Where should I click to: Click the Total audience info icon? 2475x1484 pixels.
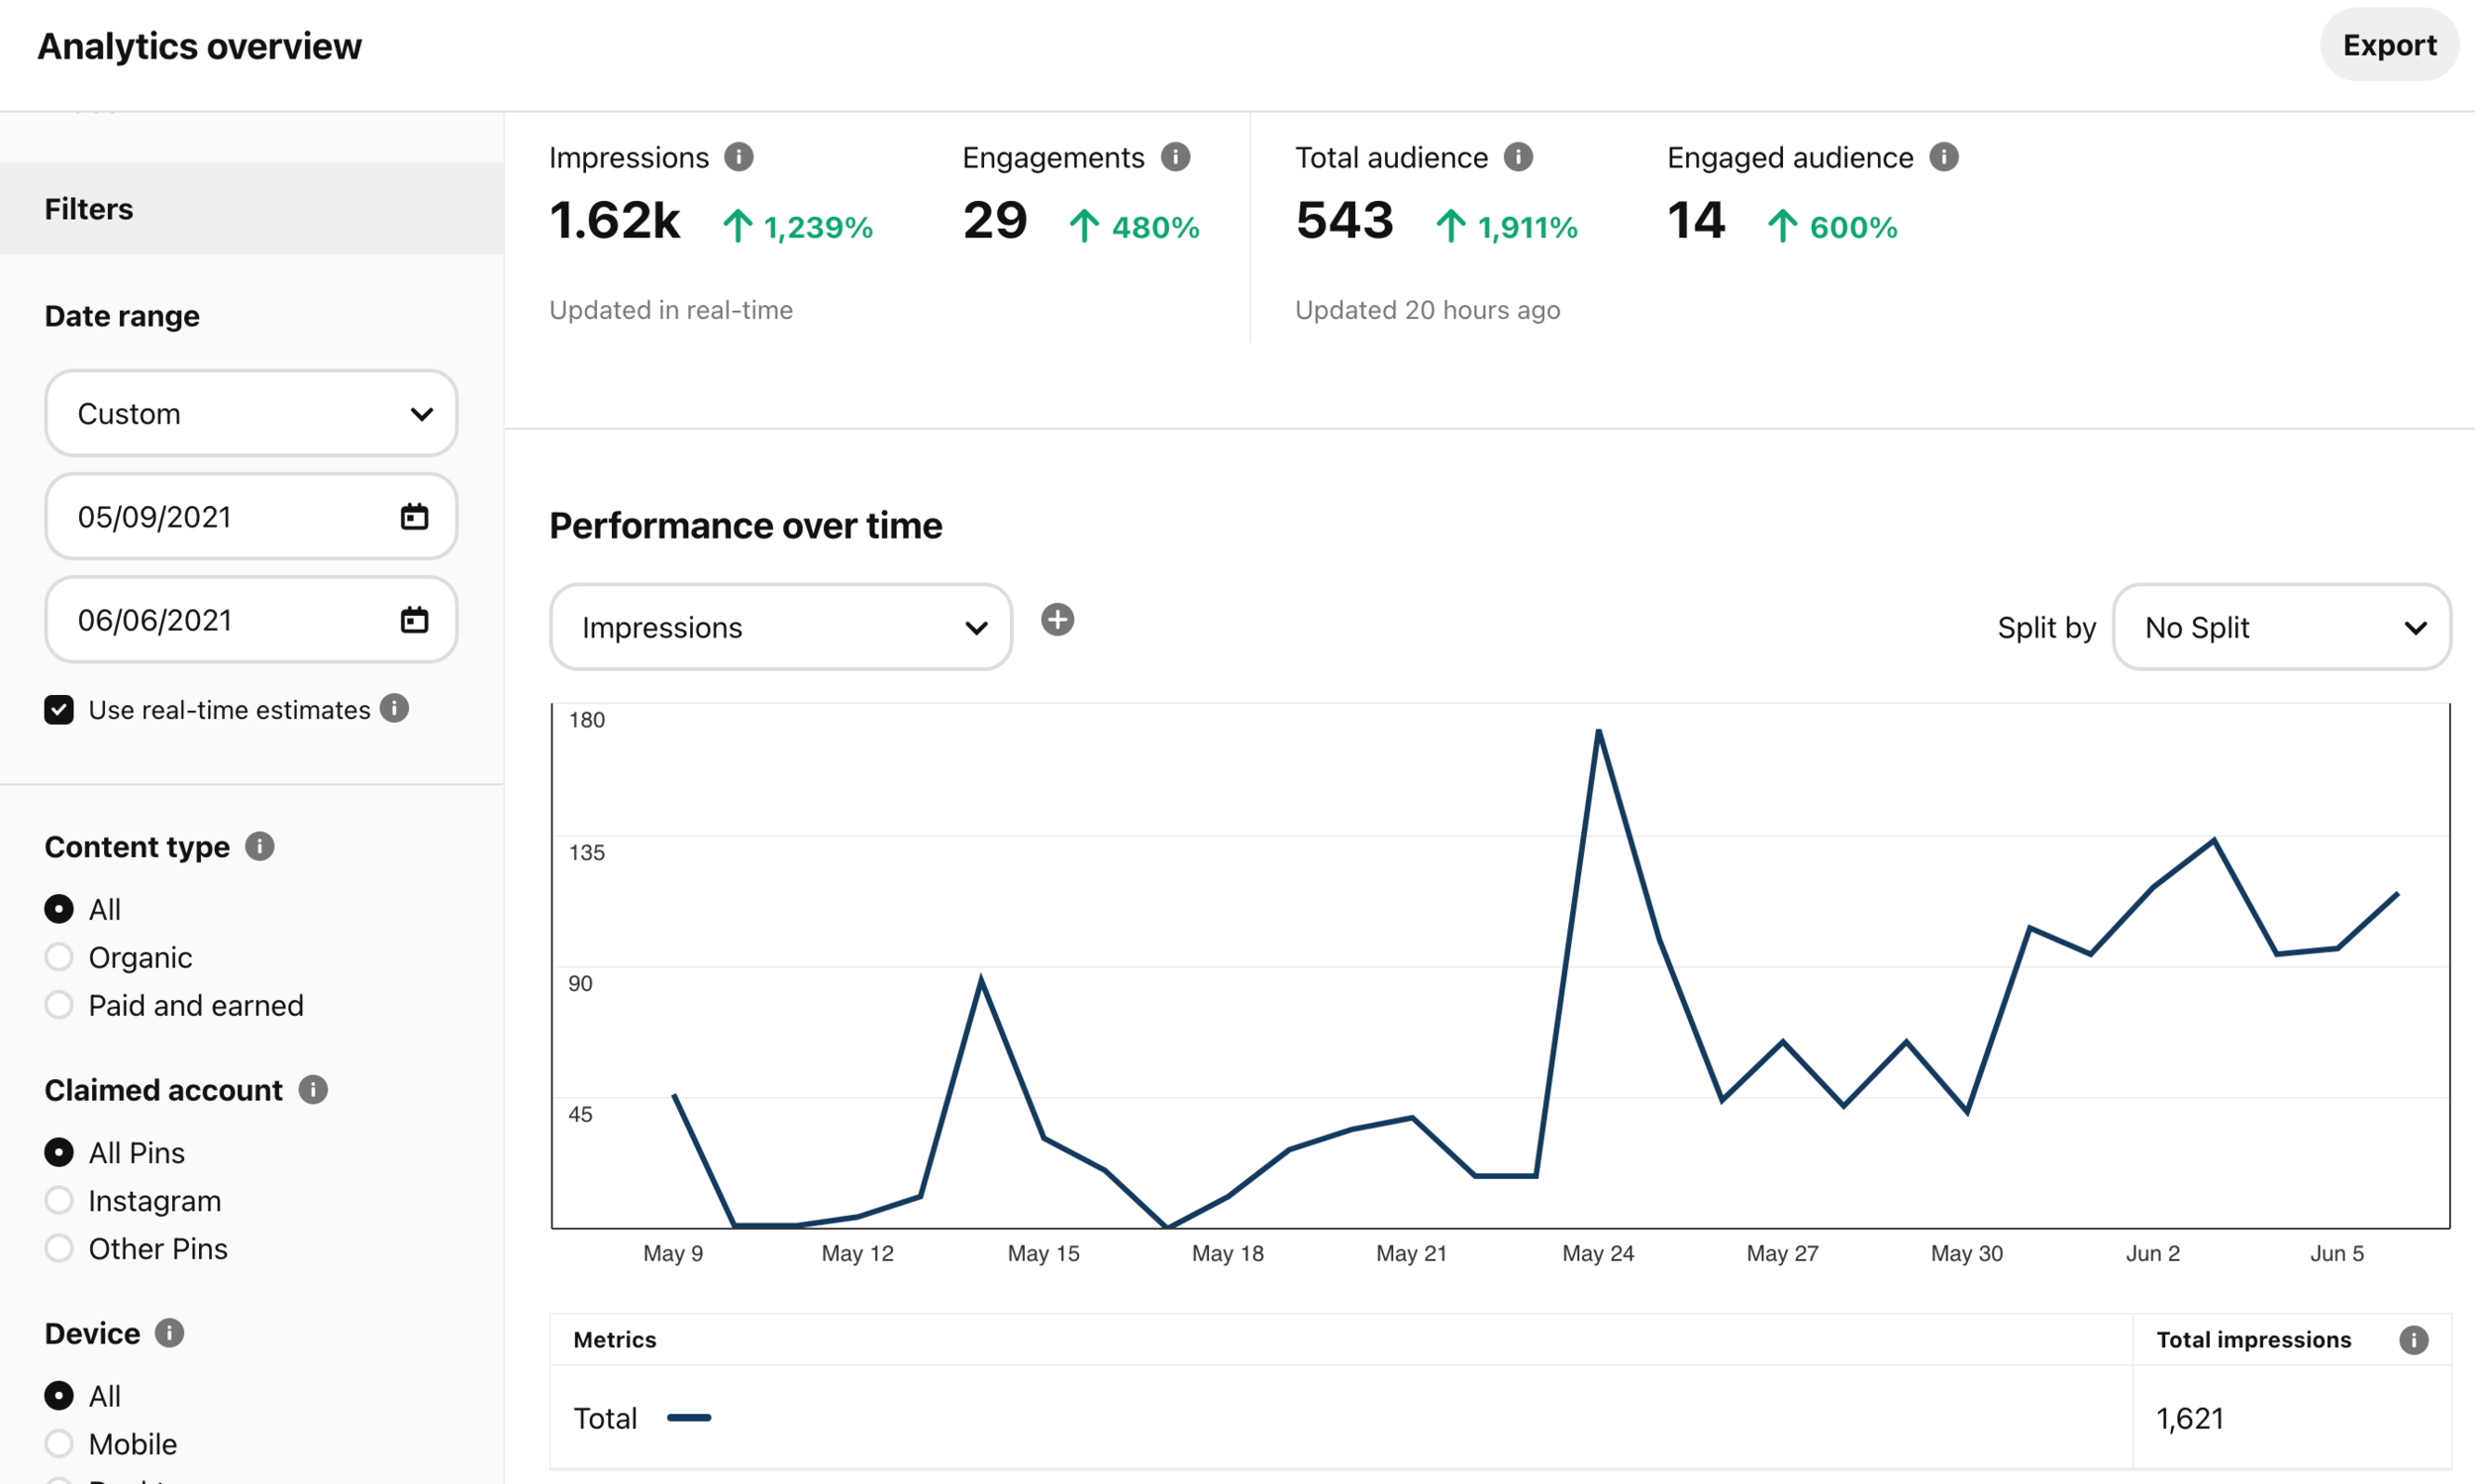pos(1518,157)
